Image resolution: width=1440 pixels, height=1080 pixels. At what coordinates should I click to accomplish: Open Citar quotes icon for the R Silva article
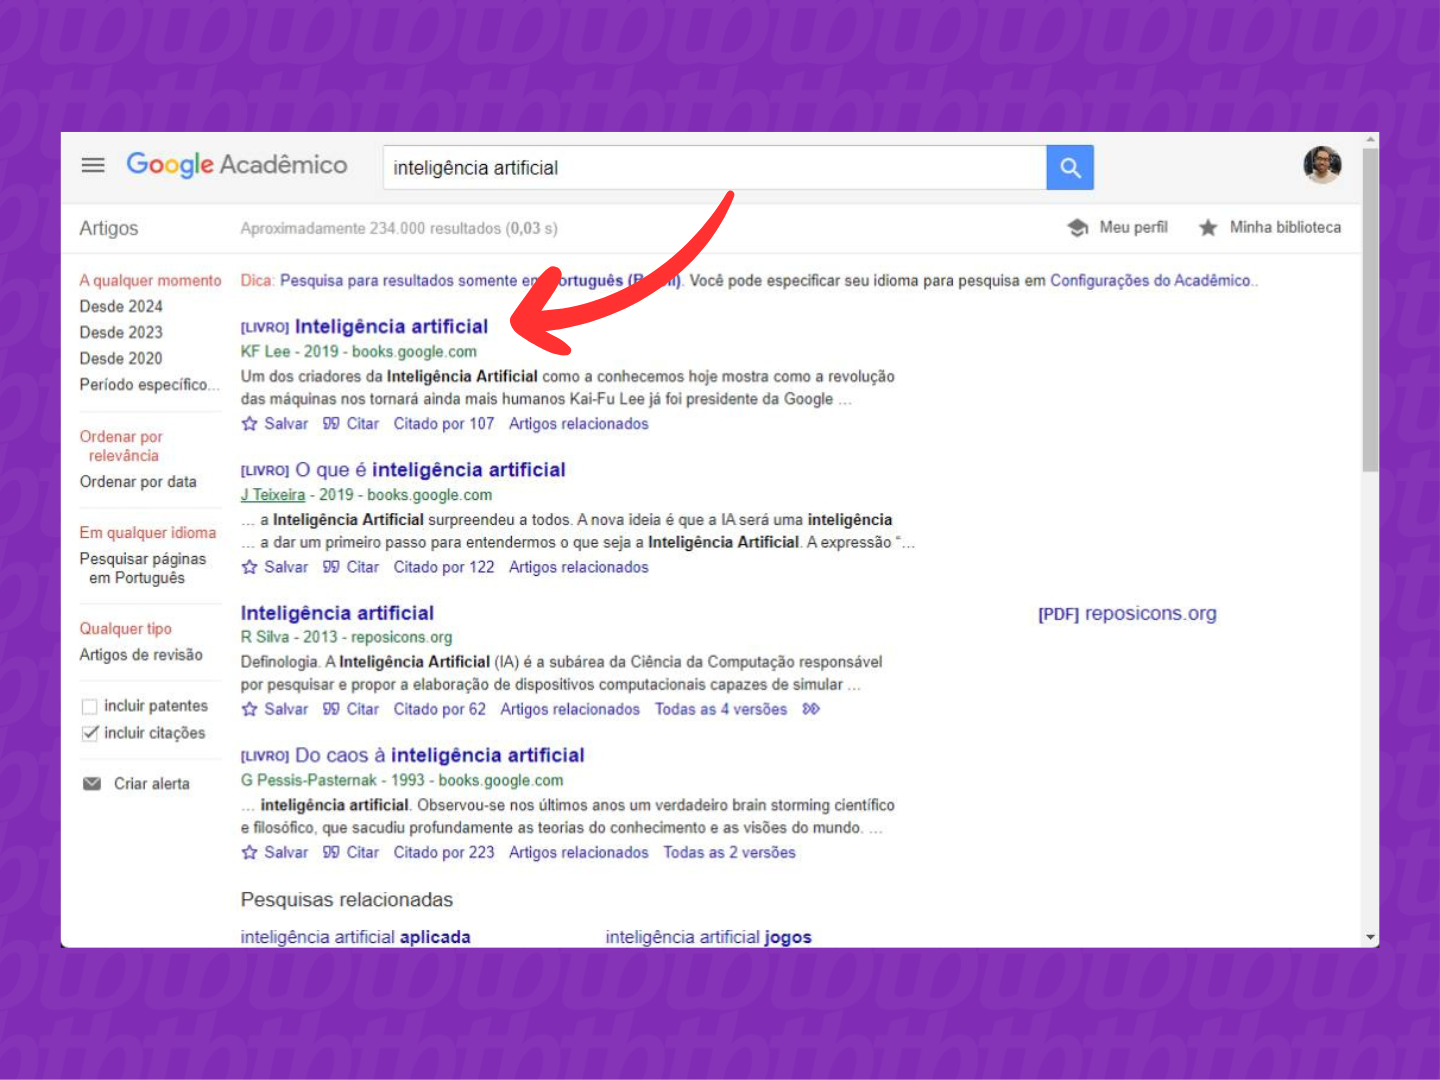[330, 709]
